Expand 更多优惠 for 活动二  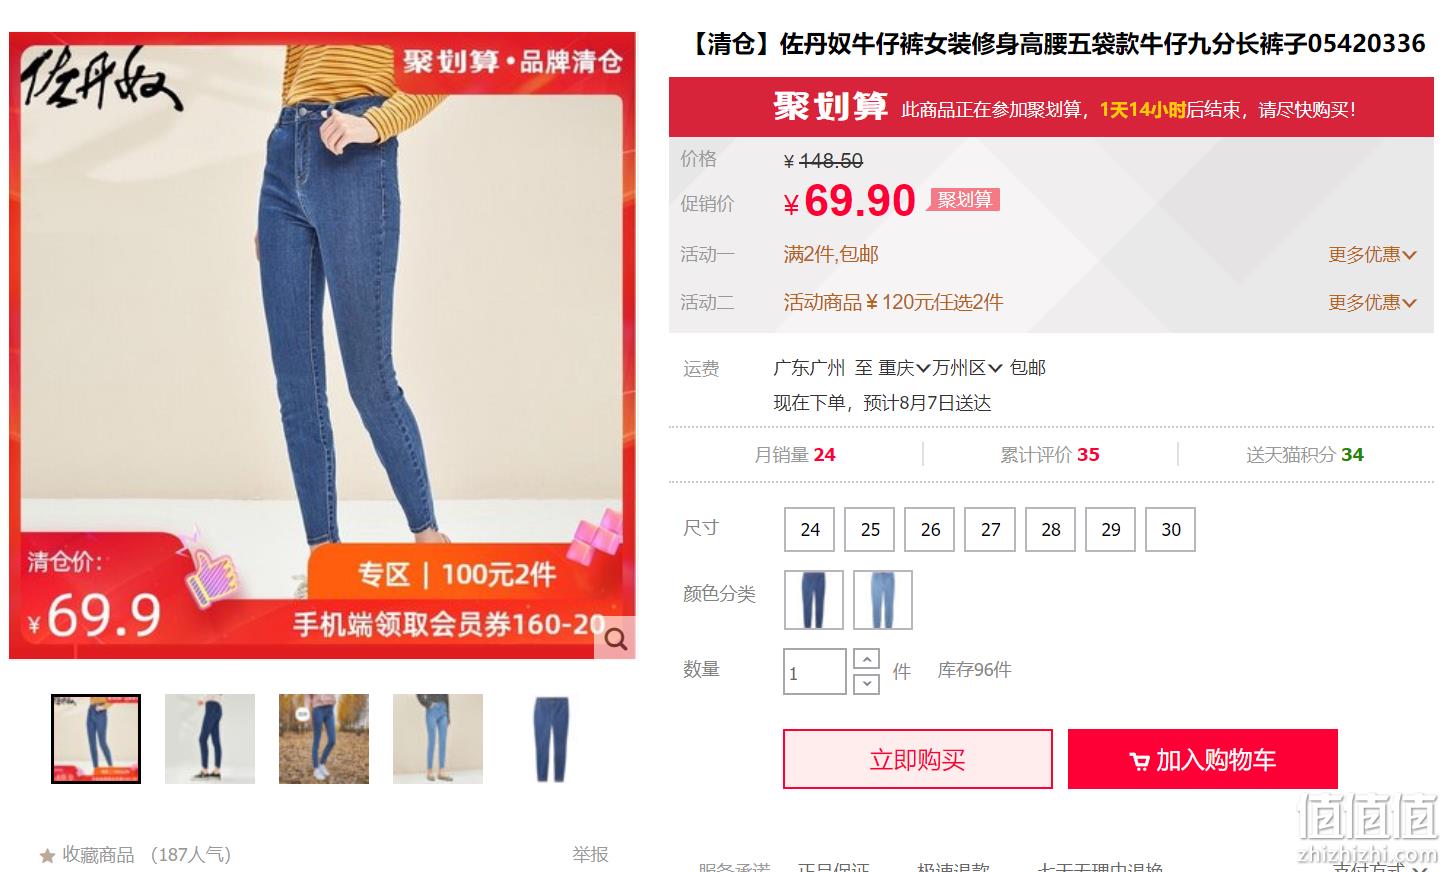point(1372,302)
